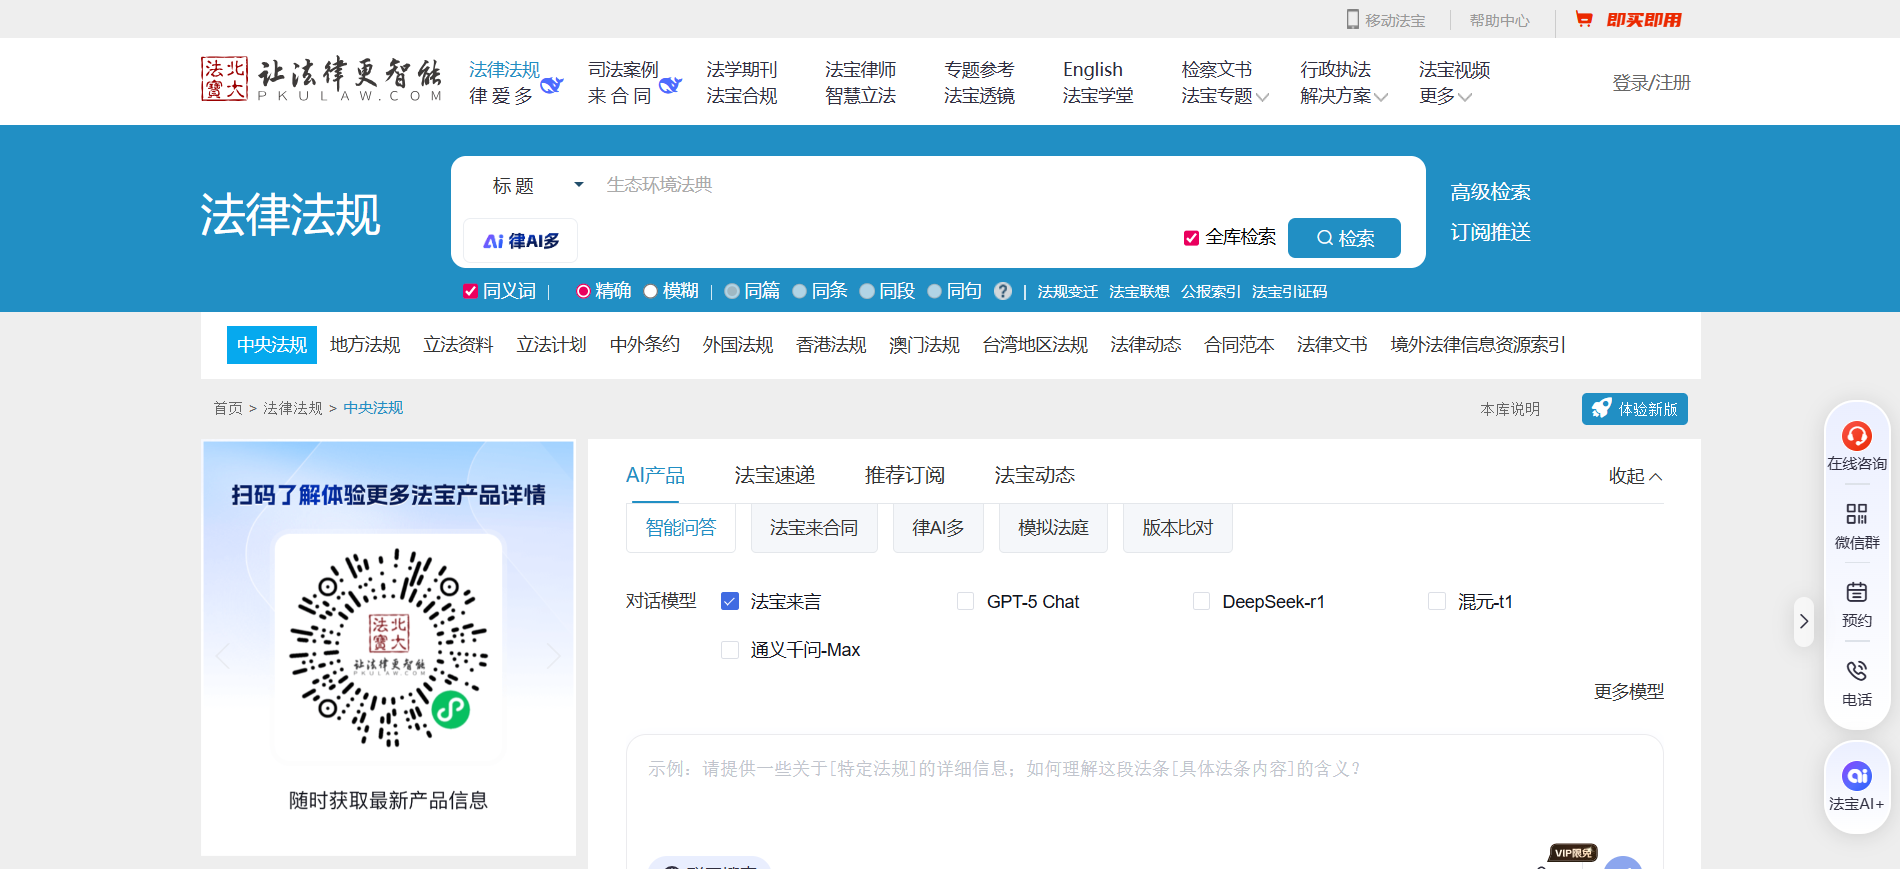Open the 中外条约 tab
The width and height of the screenshot is (1900, 869).
(645, 345)
